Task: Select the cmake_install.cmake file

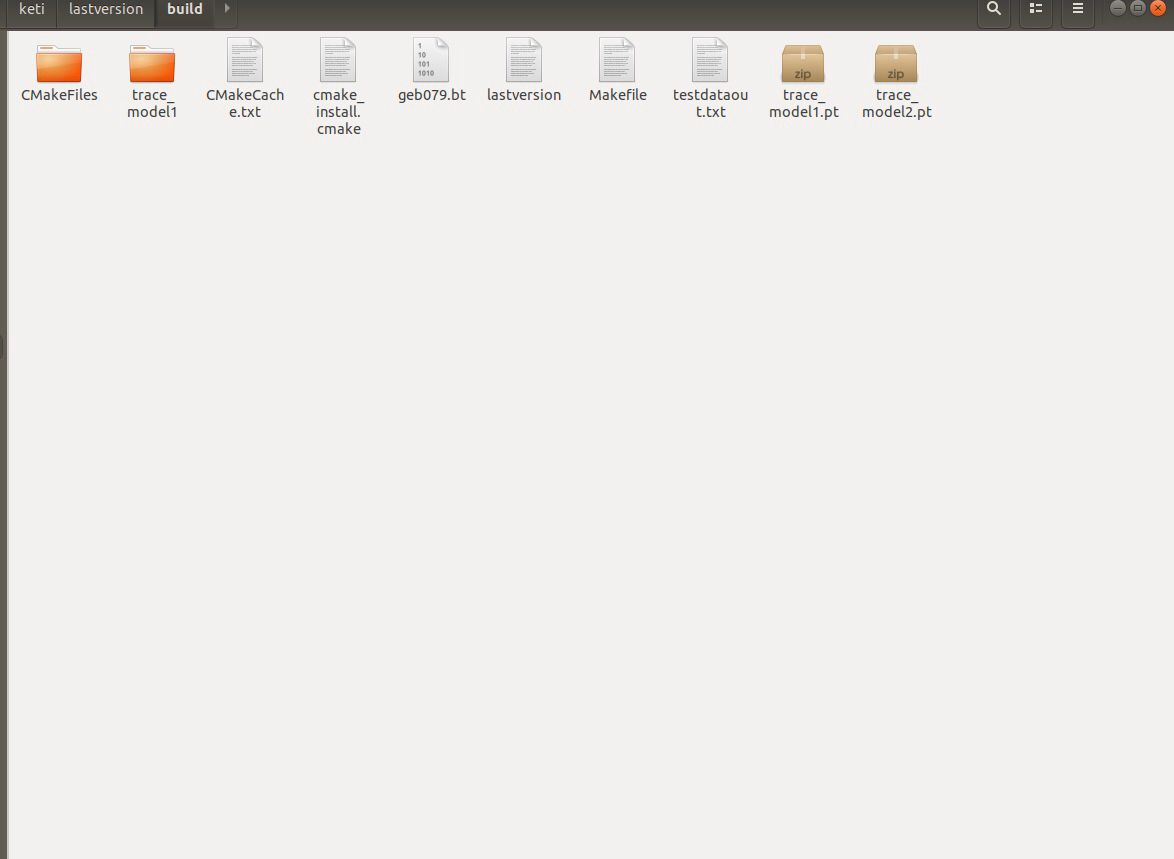Action: pos(338,63)
